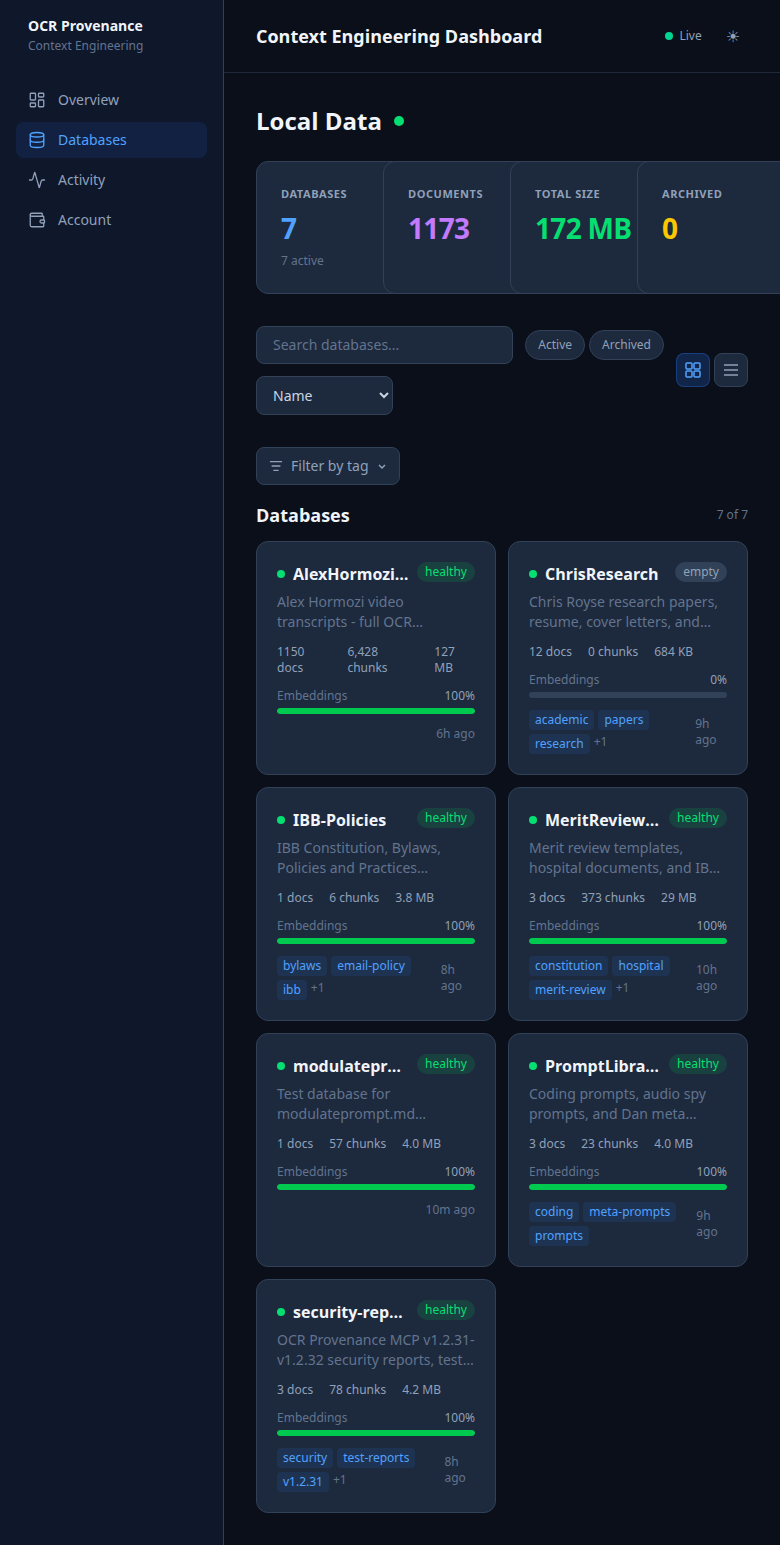Switch to grid view layout
The width and height of the screenshot is (780, 1545).
(x=693, y=370)
